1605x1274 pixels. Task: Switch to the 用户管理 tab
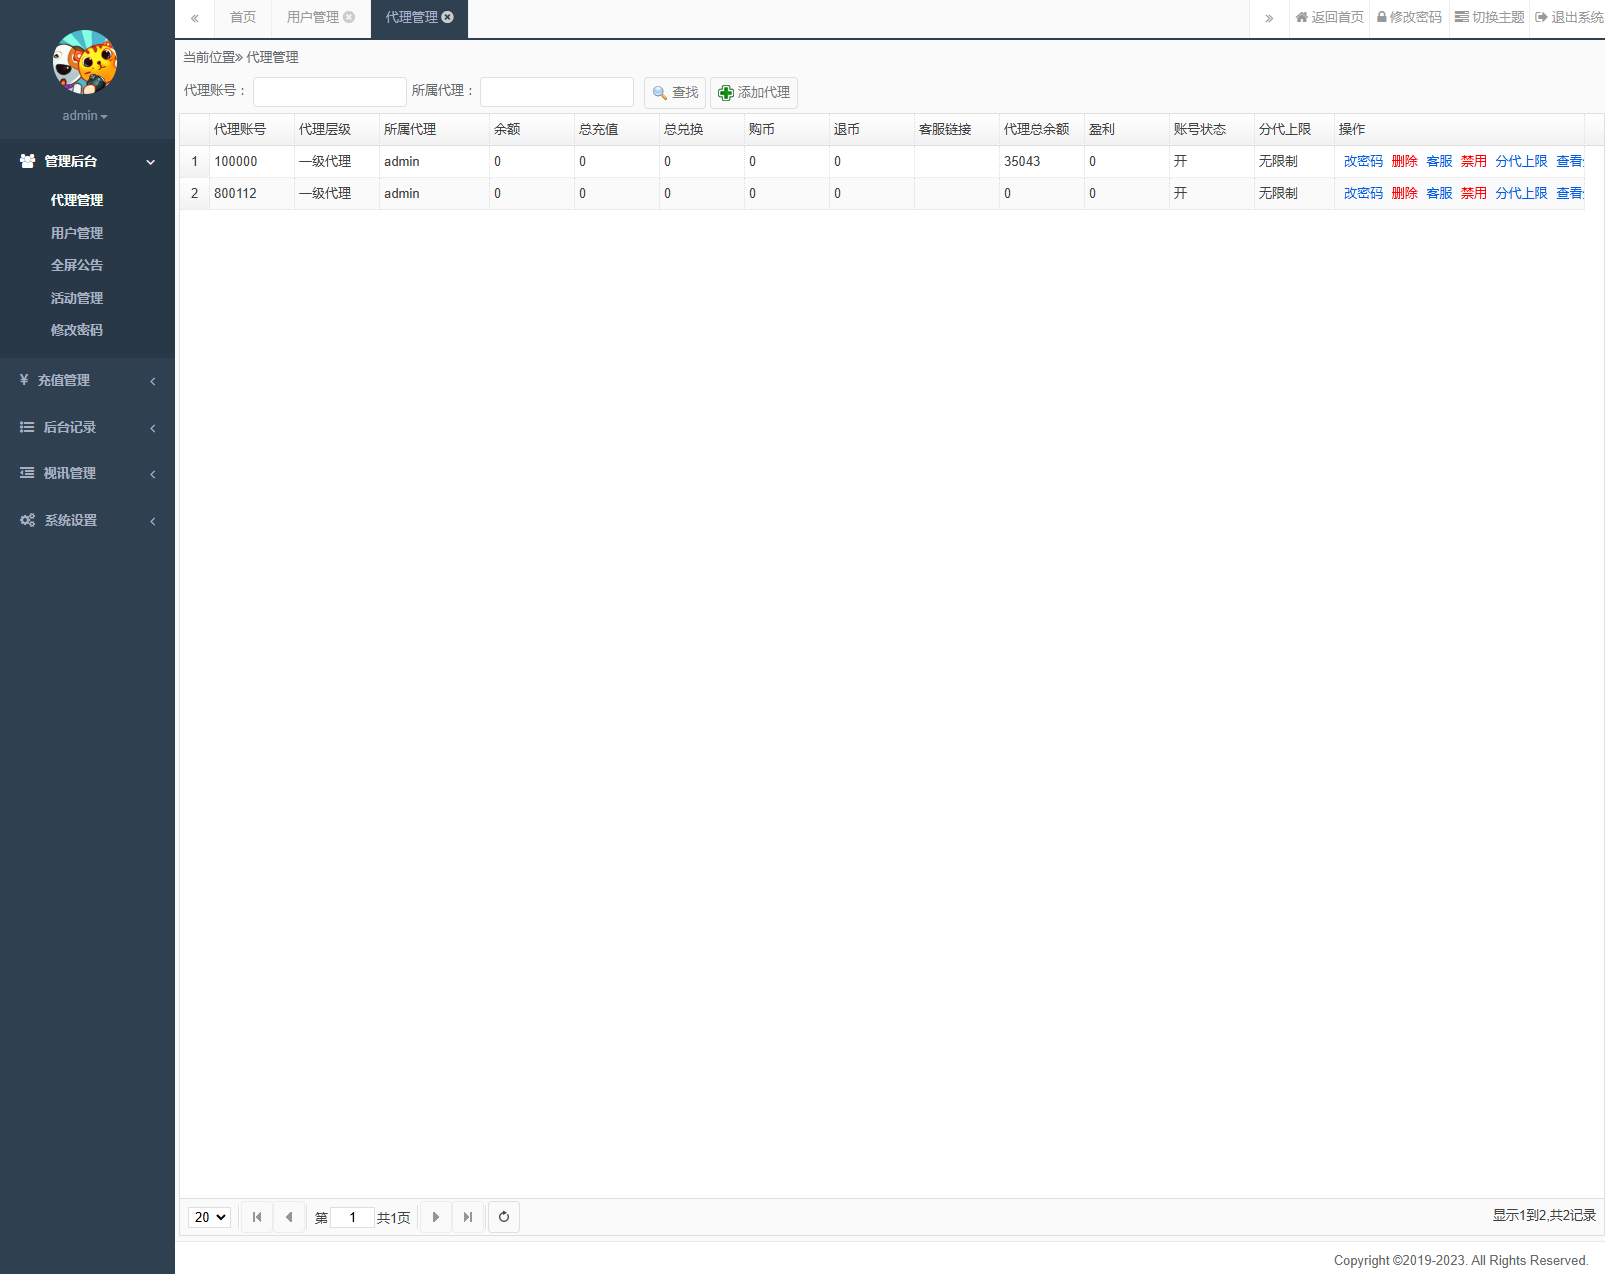(313, 18)
